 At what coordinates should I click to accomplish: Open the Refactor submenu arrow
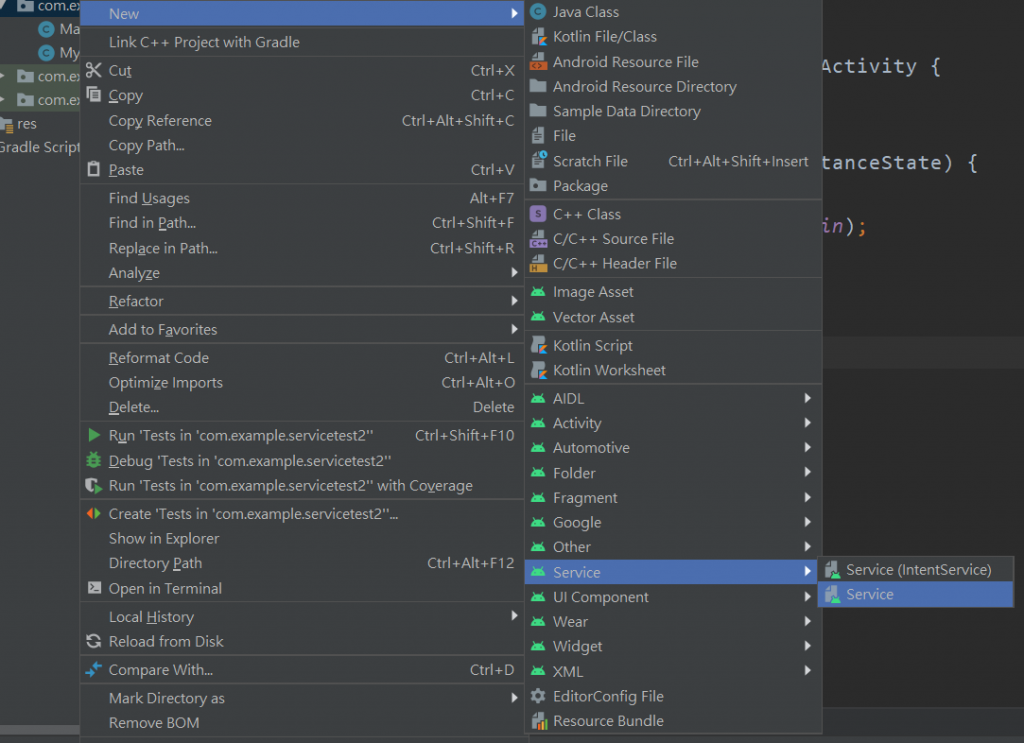[515, 301]
